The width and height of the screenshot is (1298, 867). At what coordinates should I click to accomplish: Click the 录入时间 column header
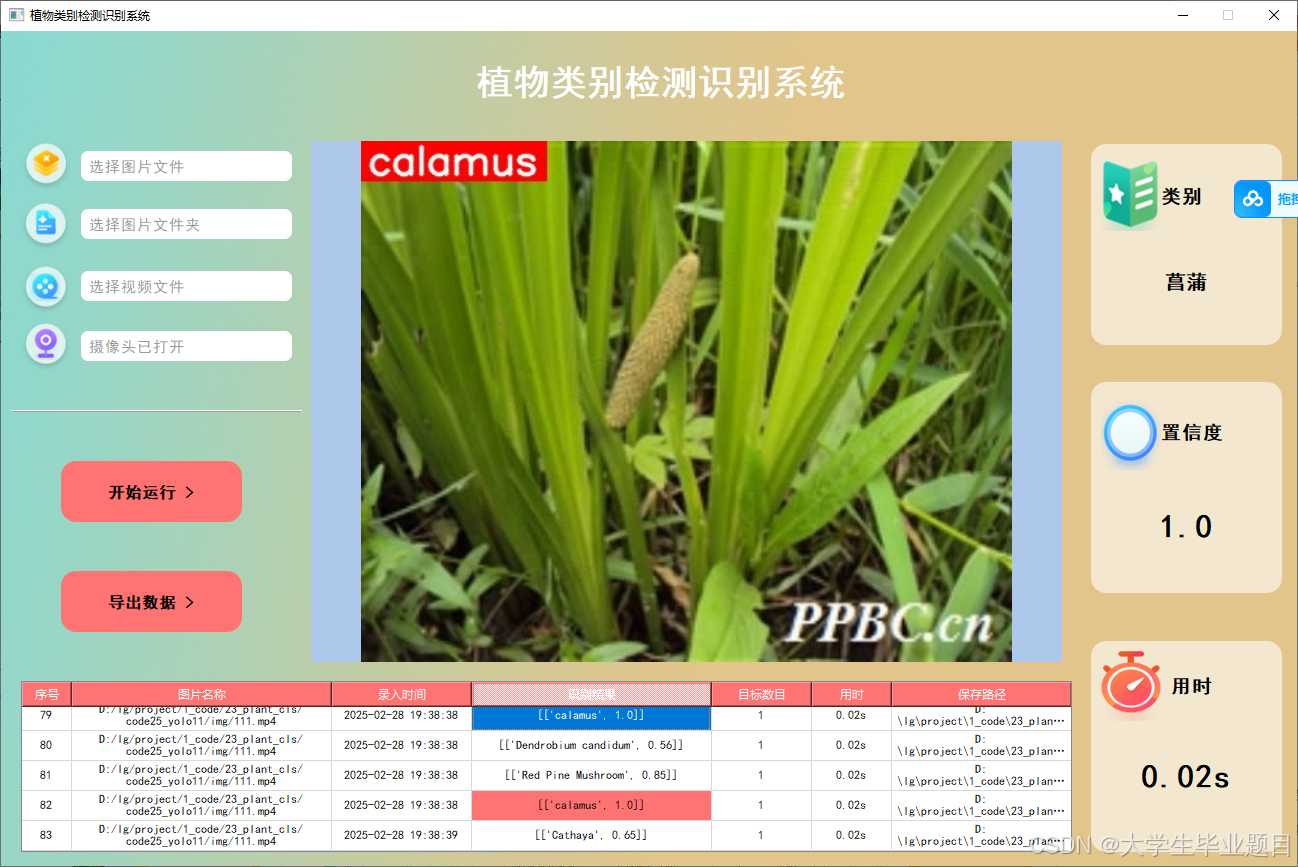click(400, 693)
